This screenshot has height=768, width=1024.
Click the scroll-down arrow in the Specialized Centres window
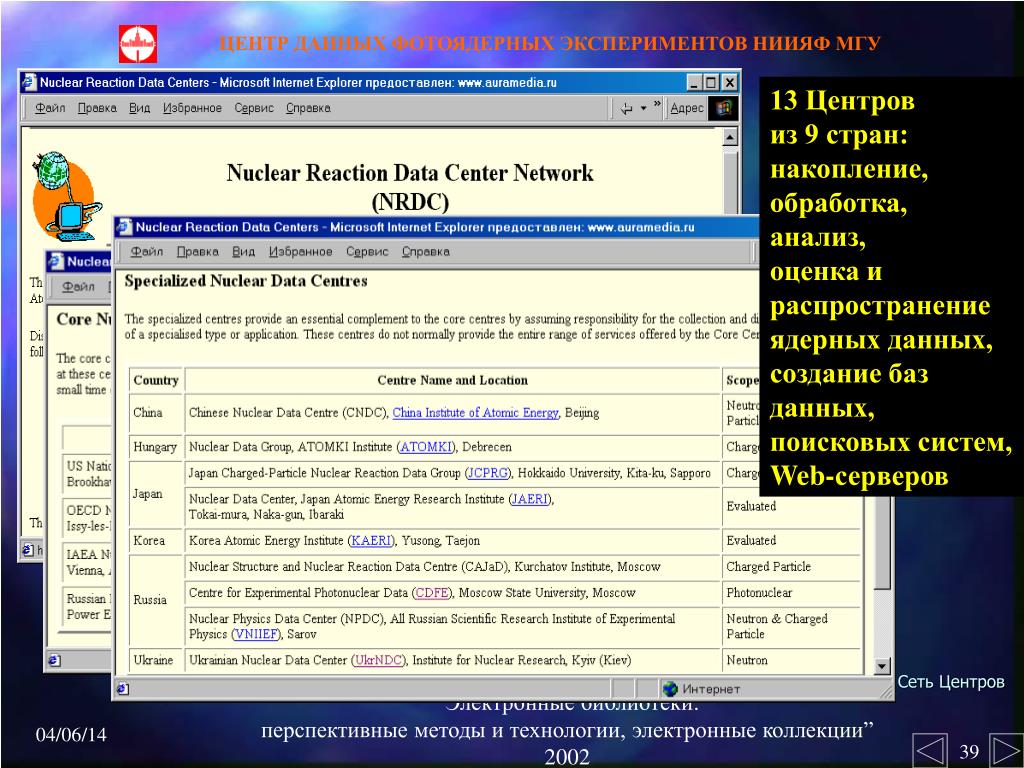click(882, 666)
